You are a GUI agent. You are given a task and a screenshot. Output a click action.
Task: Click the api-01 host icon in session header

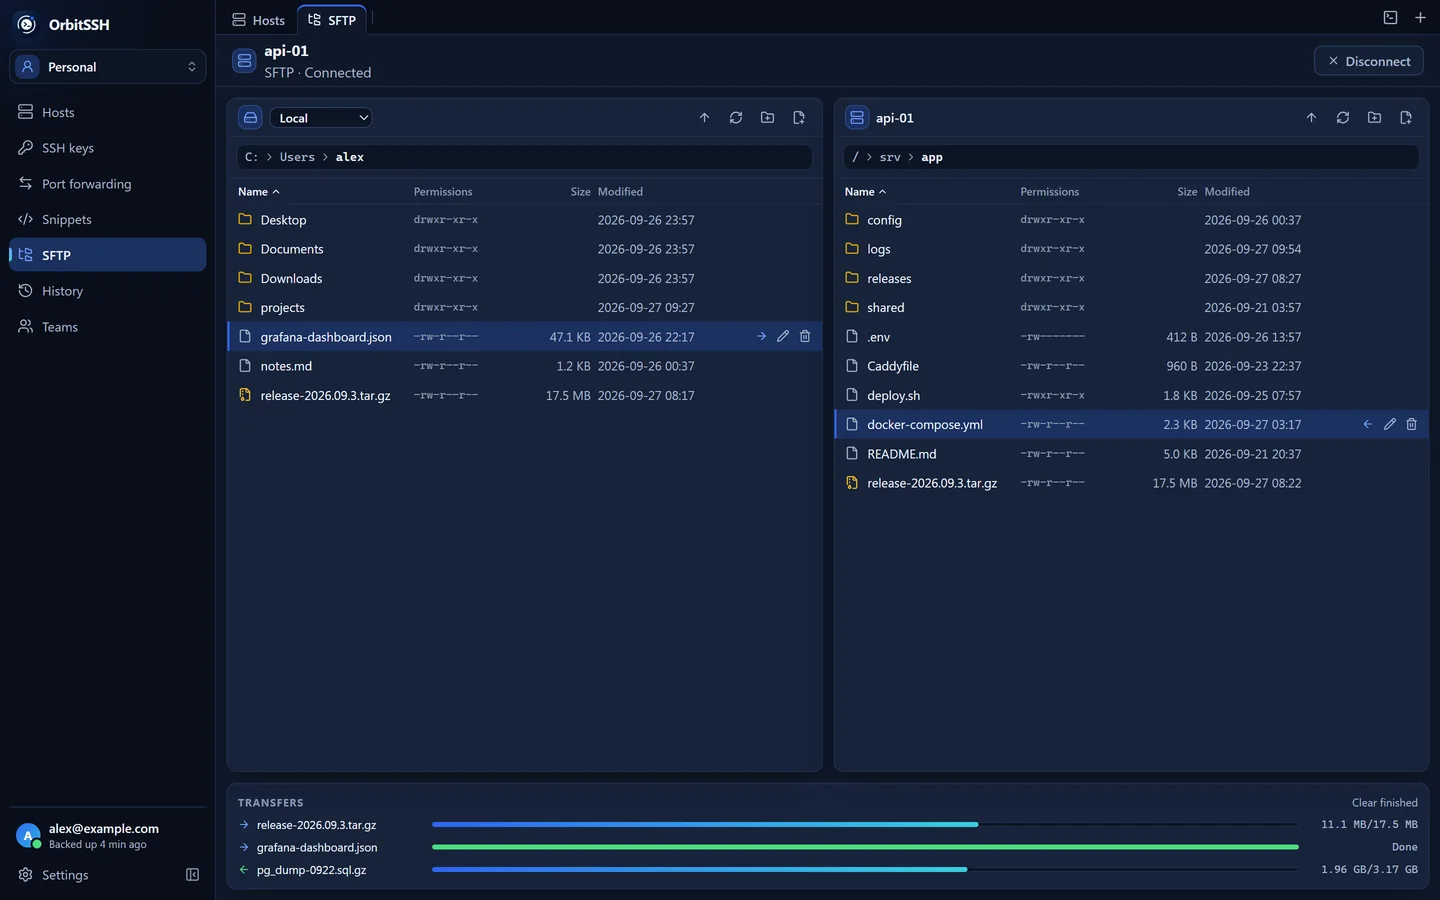click(x=244, y=61)
